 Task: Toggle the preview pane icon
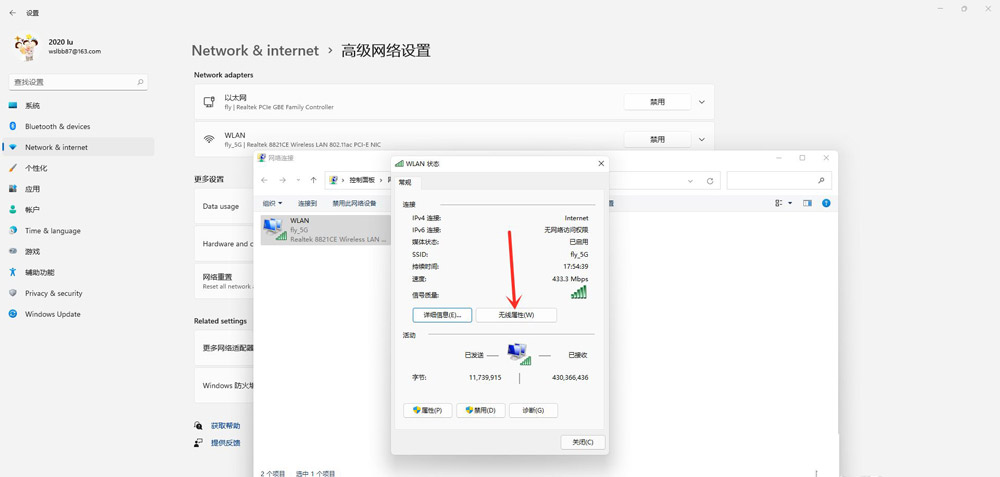tap(807, 203)
